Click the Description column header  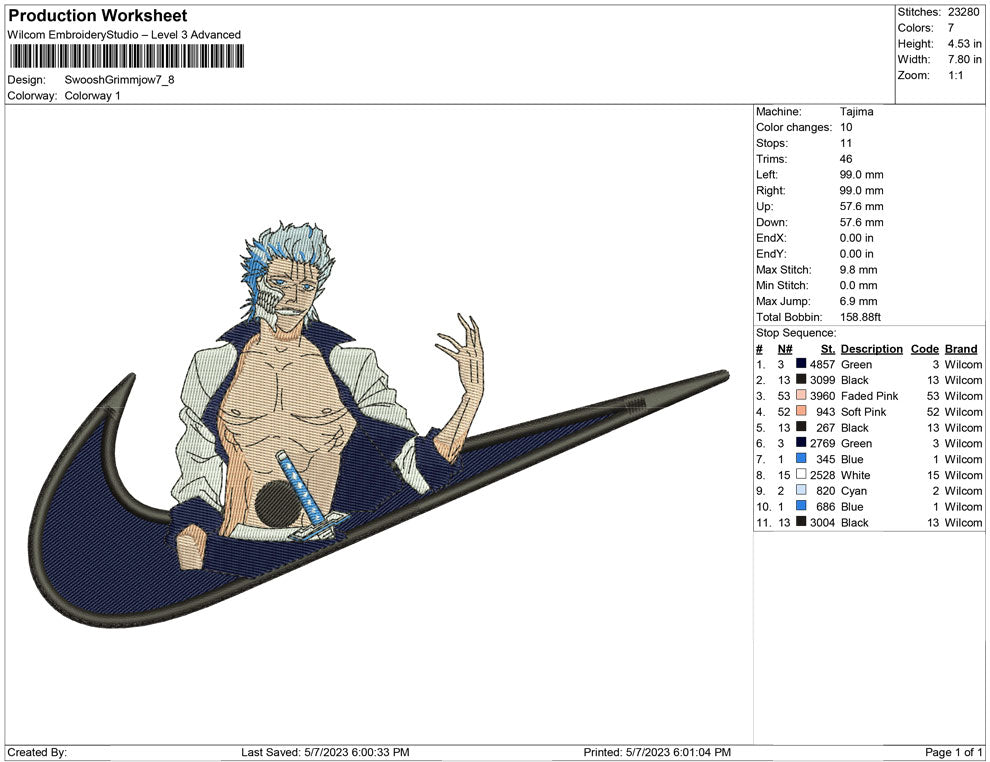coord(871,349)
